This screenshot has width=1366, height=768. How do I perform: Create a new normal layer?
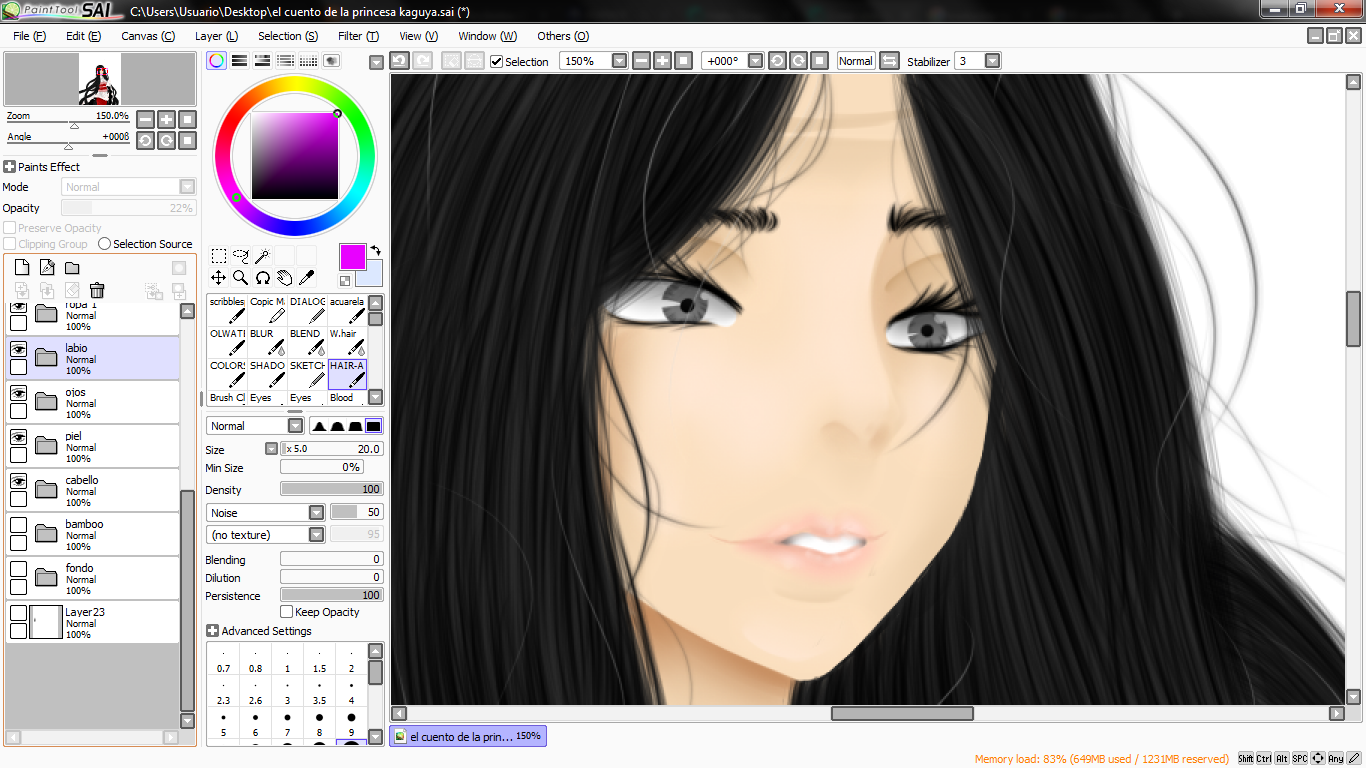tap(21, 267)
